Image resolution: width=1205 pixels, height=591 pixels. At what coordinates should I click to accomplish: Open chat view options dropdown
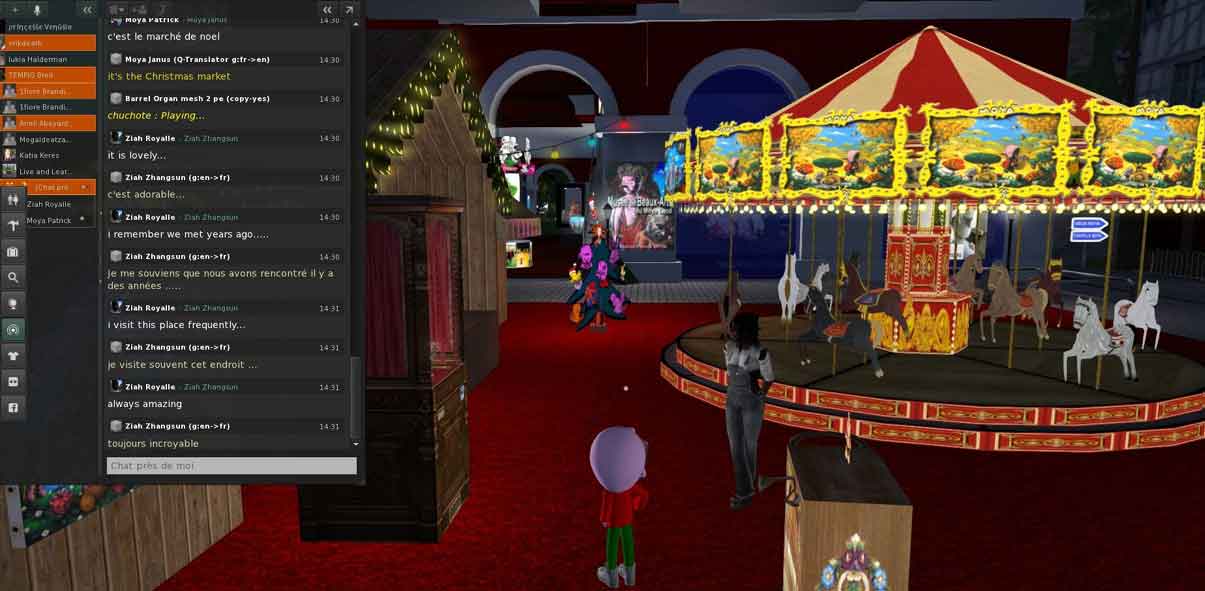point(117,9)
